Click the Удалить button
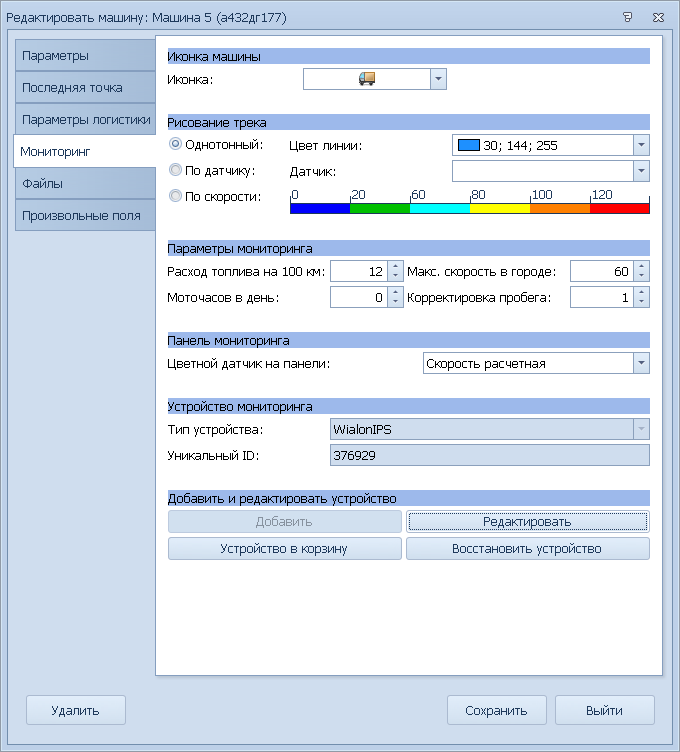 tap(76, 710)
